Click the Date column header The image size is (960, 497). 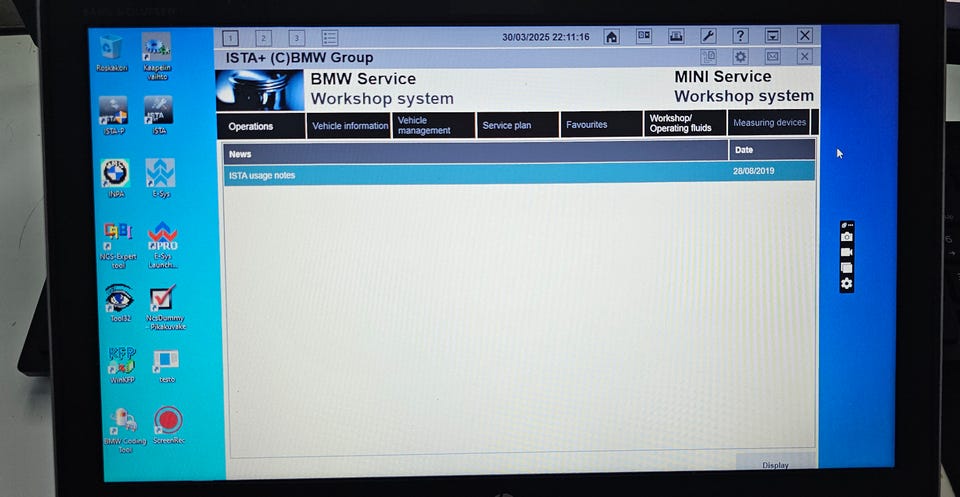coord(772,149)
